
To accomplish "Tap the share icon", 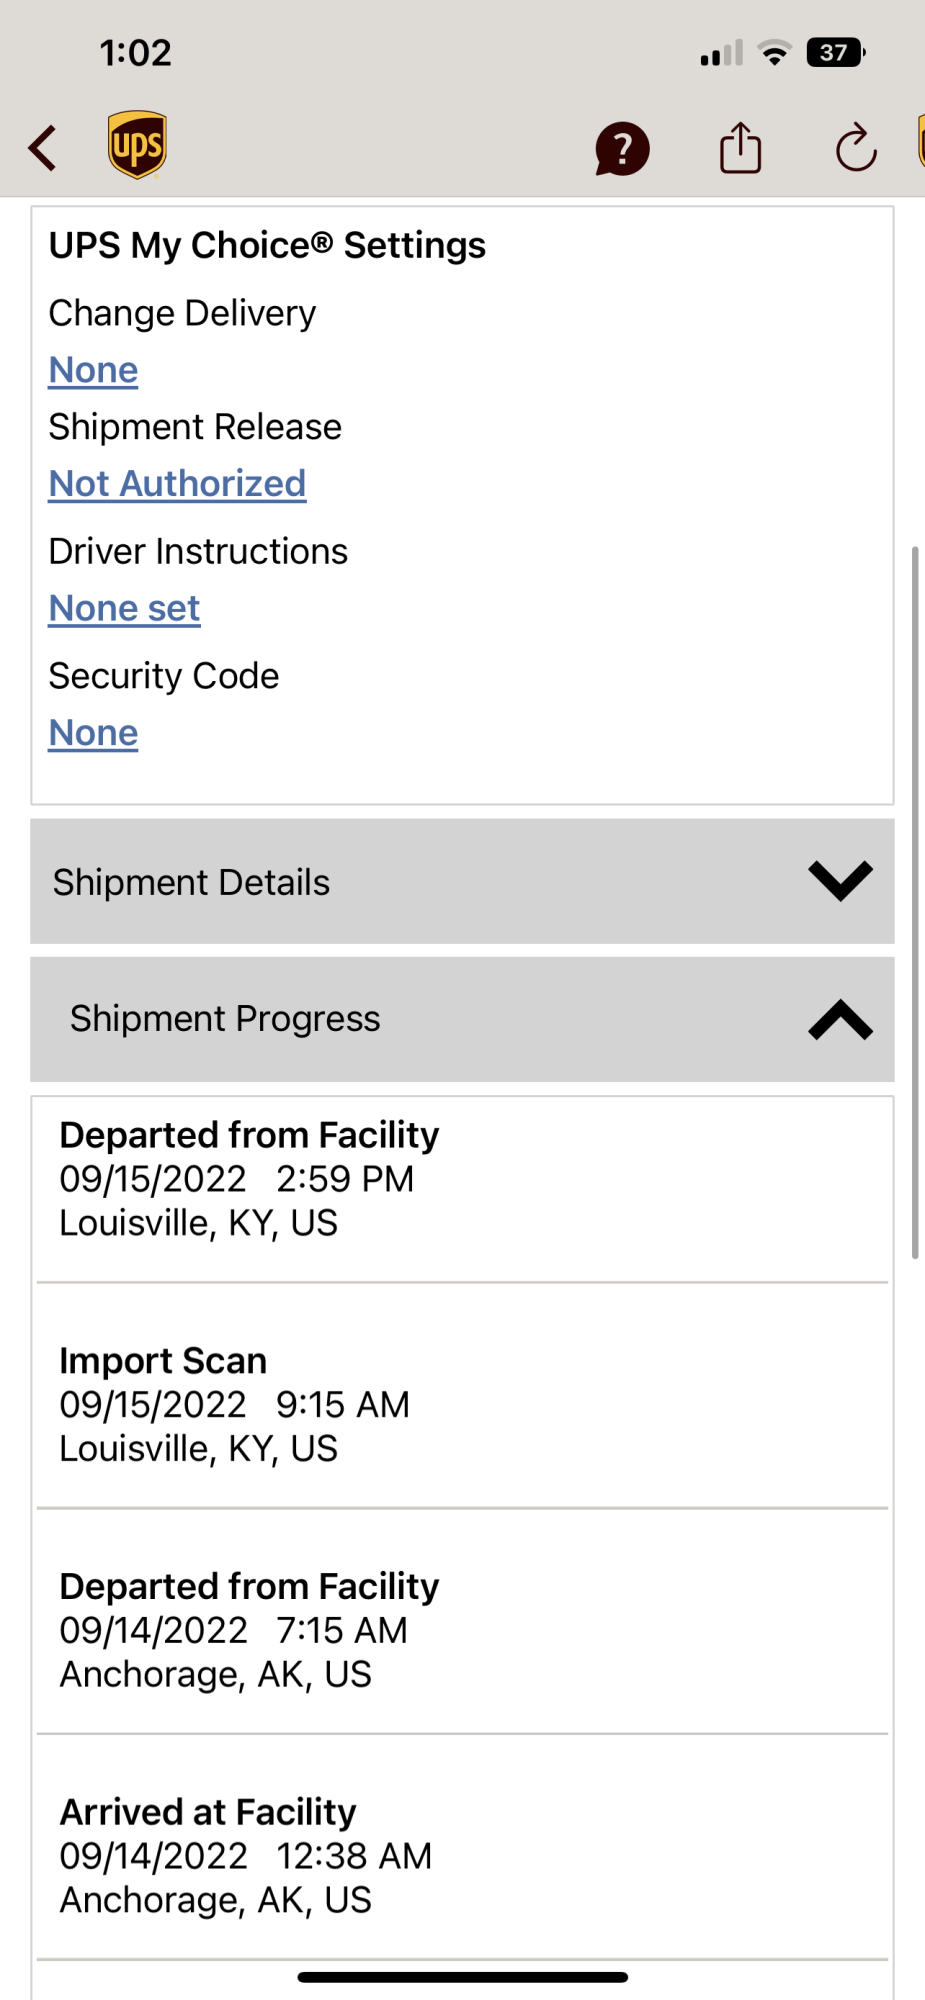I will click(740, 149).
